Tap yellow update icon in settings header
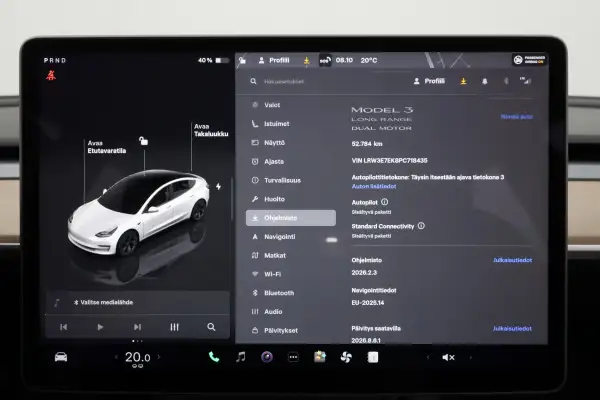 [x=463, y=81]
